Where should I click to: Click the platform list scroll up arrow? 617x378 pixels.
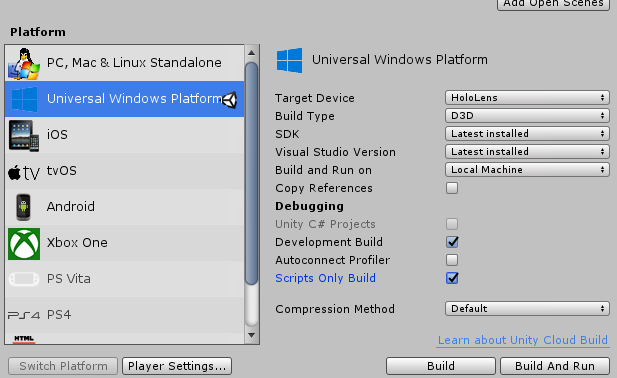pyautogui.click(x=251, y=53)
